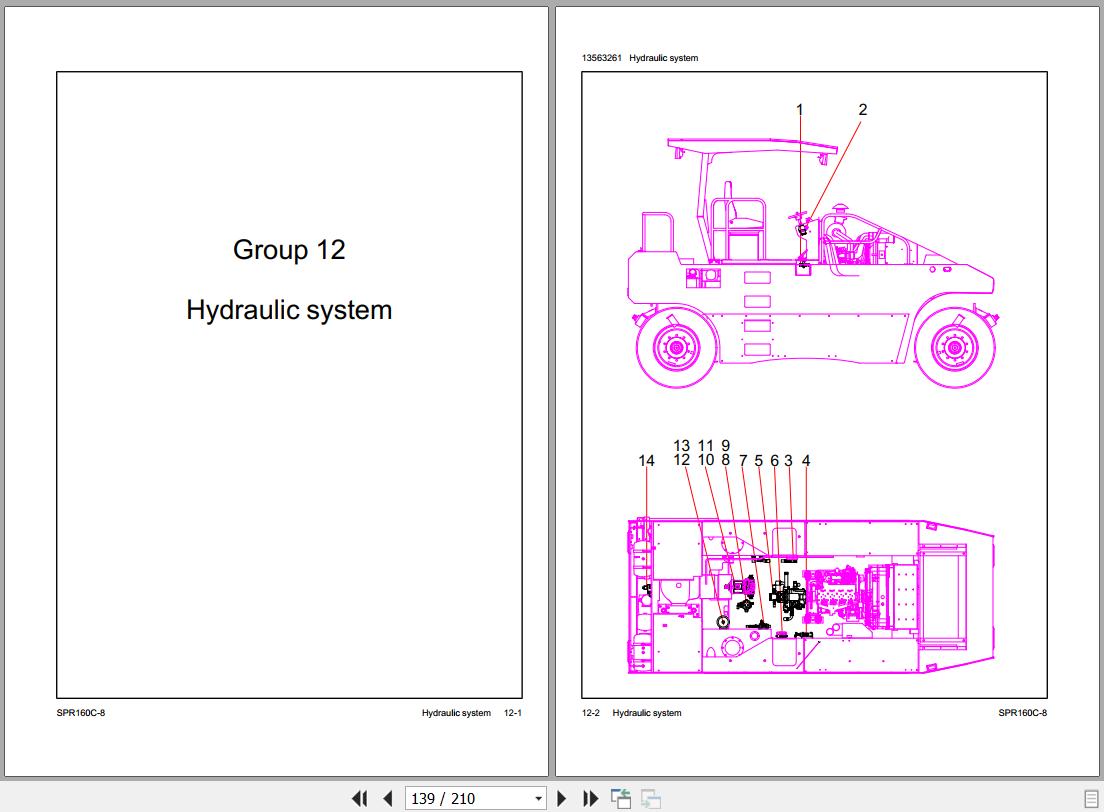Click the front wheel in side view drawing

click(955, 348)
